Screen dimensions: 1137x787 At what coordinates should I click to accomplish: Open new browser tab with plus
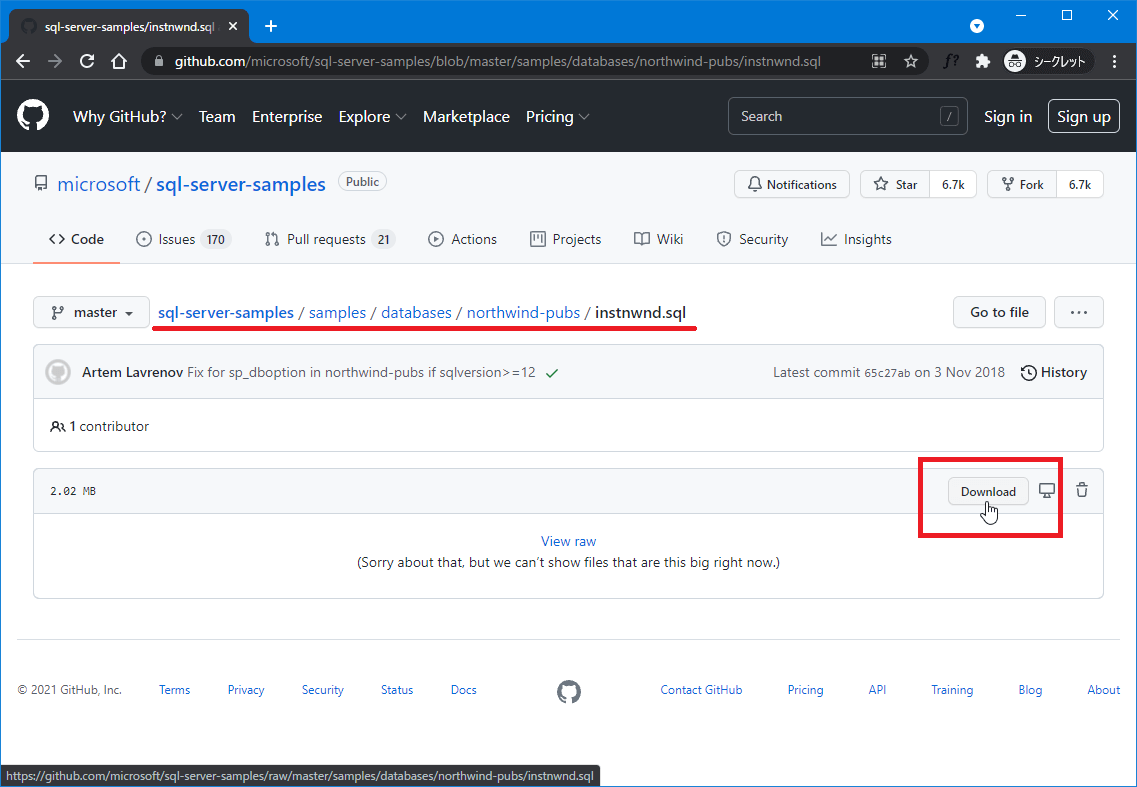click(x=270, y=26)
